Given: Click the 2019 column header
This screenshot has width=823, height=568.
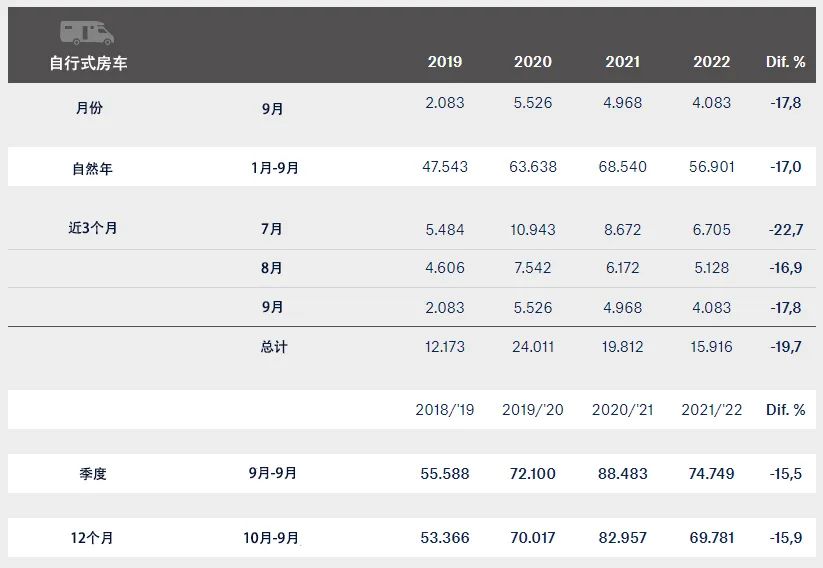Looking at the screenshot, I should click(x=445, y=62).
